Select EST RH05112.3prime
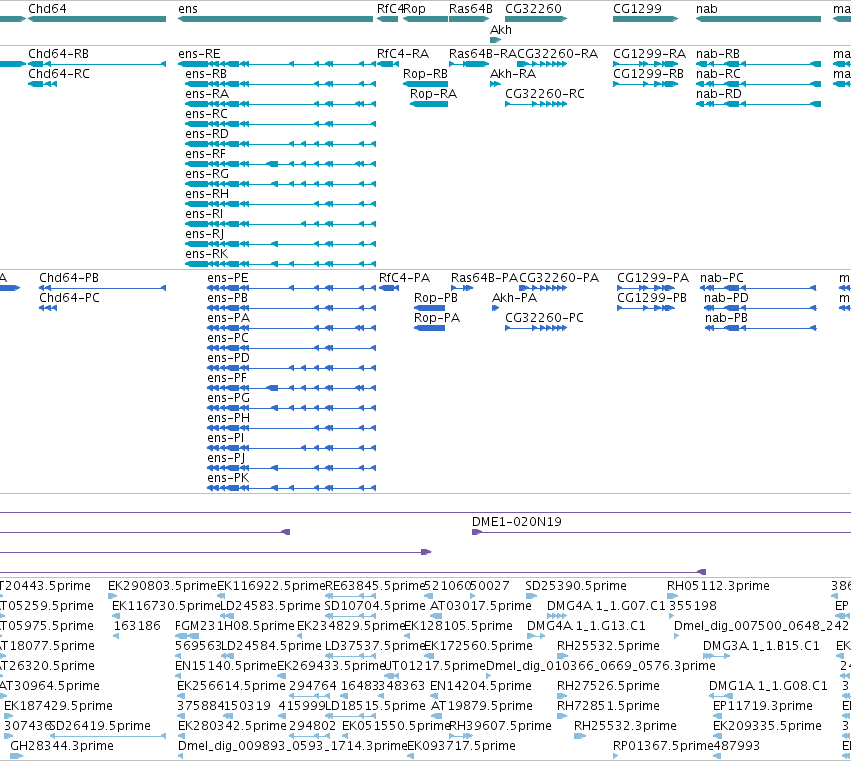Viewport: 851px width, 761px height. click(718, 586)
